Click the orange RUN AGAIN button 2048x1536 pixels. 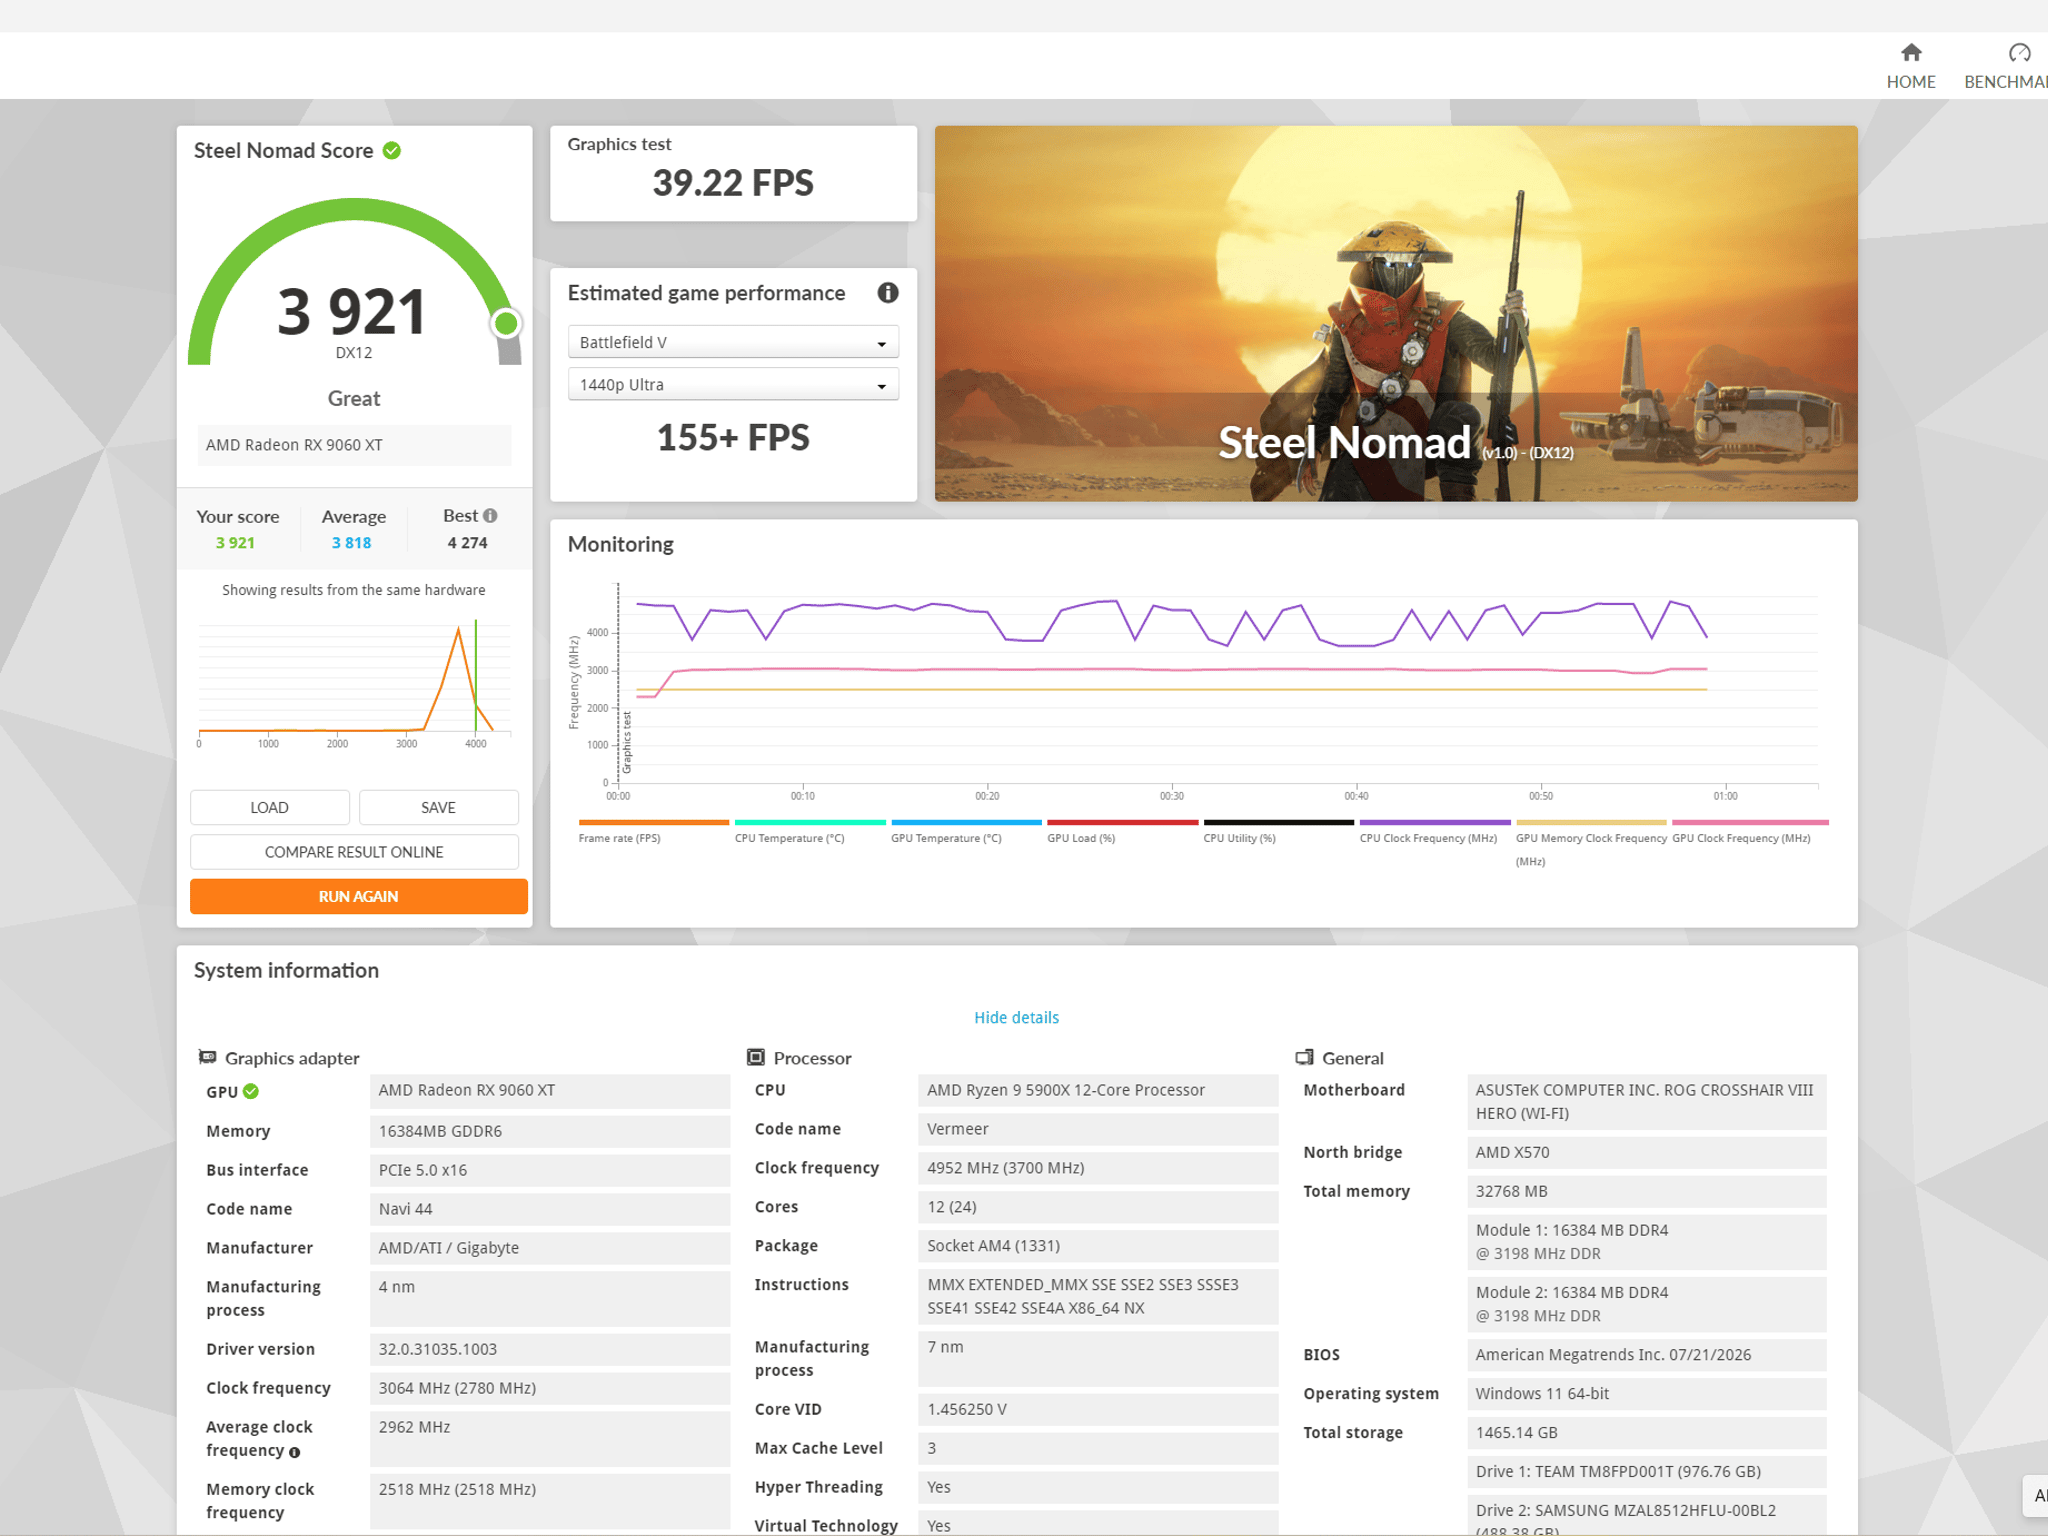(x=358, y=896)
